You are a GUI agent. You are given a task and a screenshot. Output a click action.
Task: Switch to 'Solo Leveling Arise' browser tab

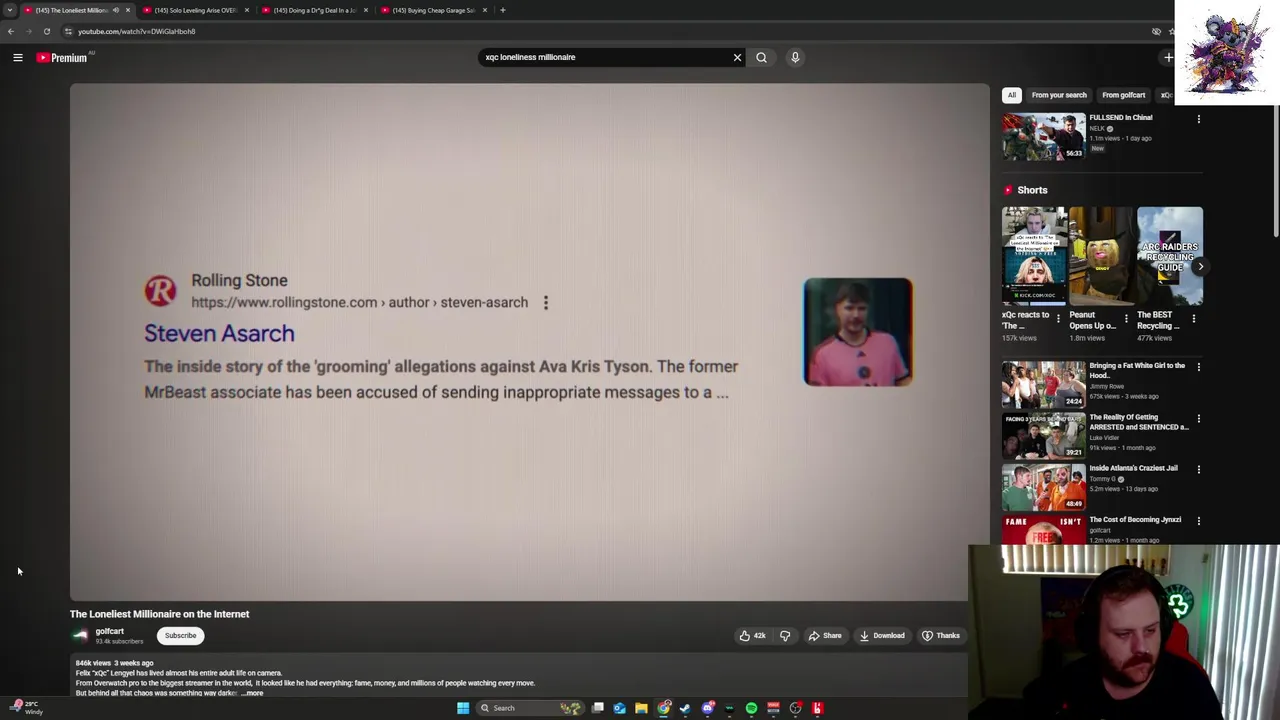pos(195,10)
